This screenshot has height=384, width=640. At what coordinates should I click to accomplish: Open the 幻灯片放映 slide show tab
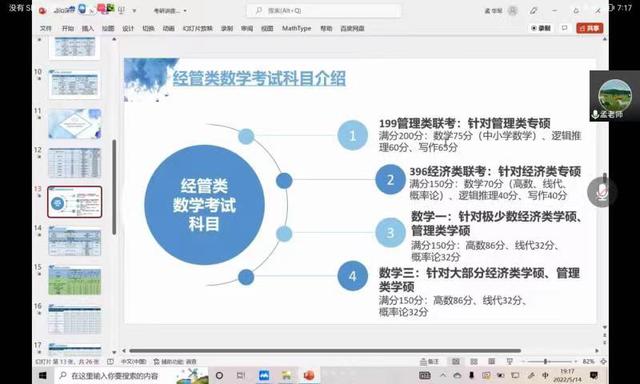[198, 28]
